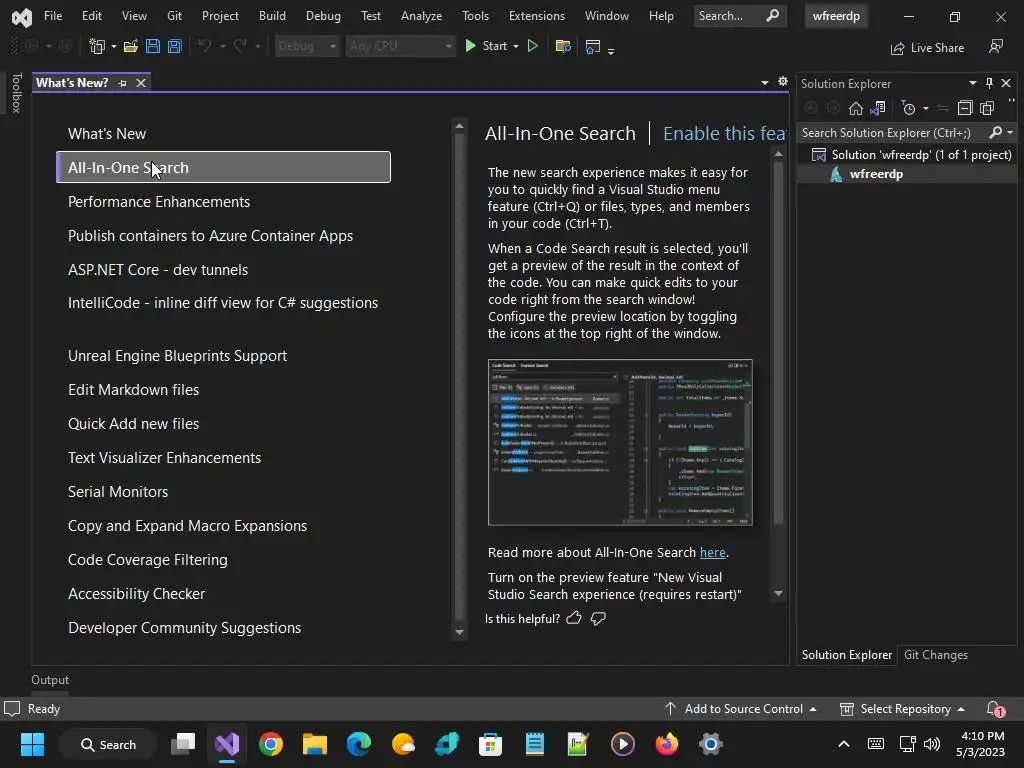1024x768 pixels.
Task: Select Serial Monitors item
Action: (118, 492)
